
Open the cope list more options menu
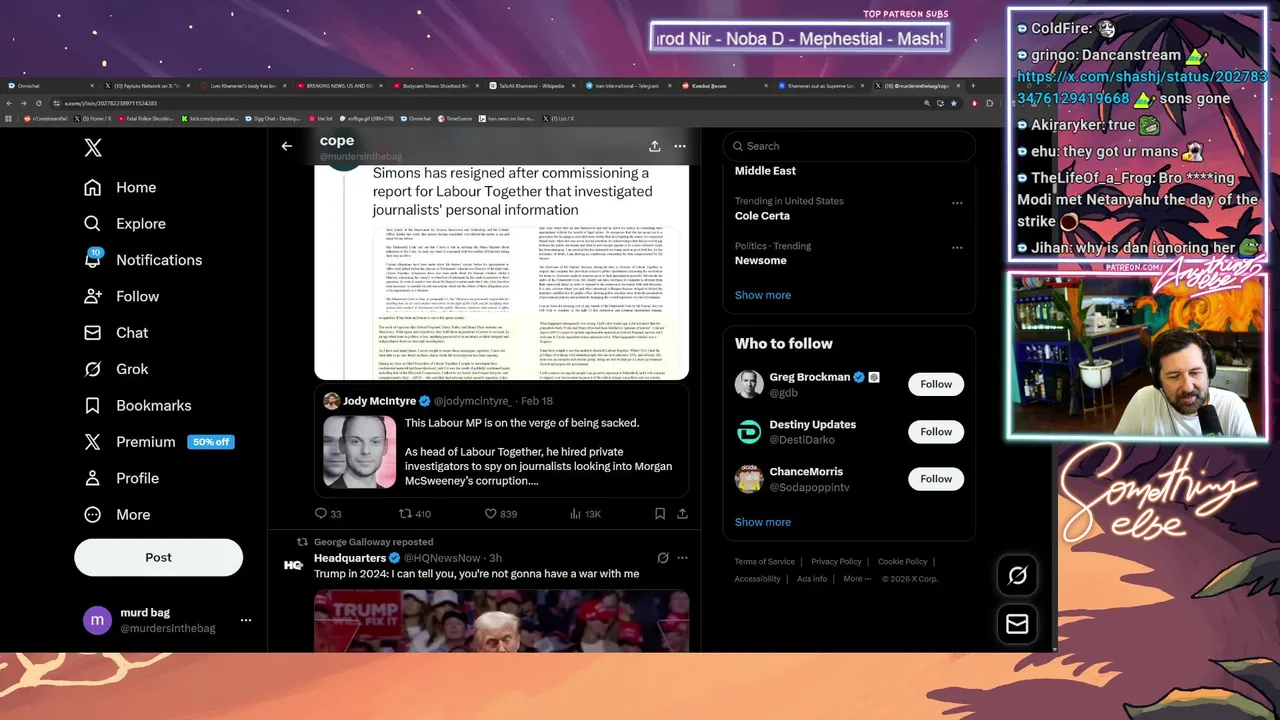pyautogui.click(x=680, y=146)
